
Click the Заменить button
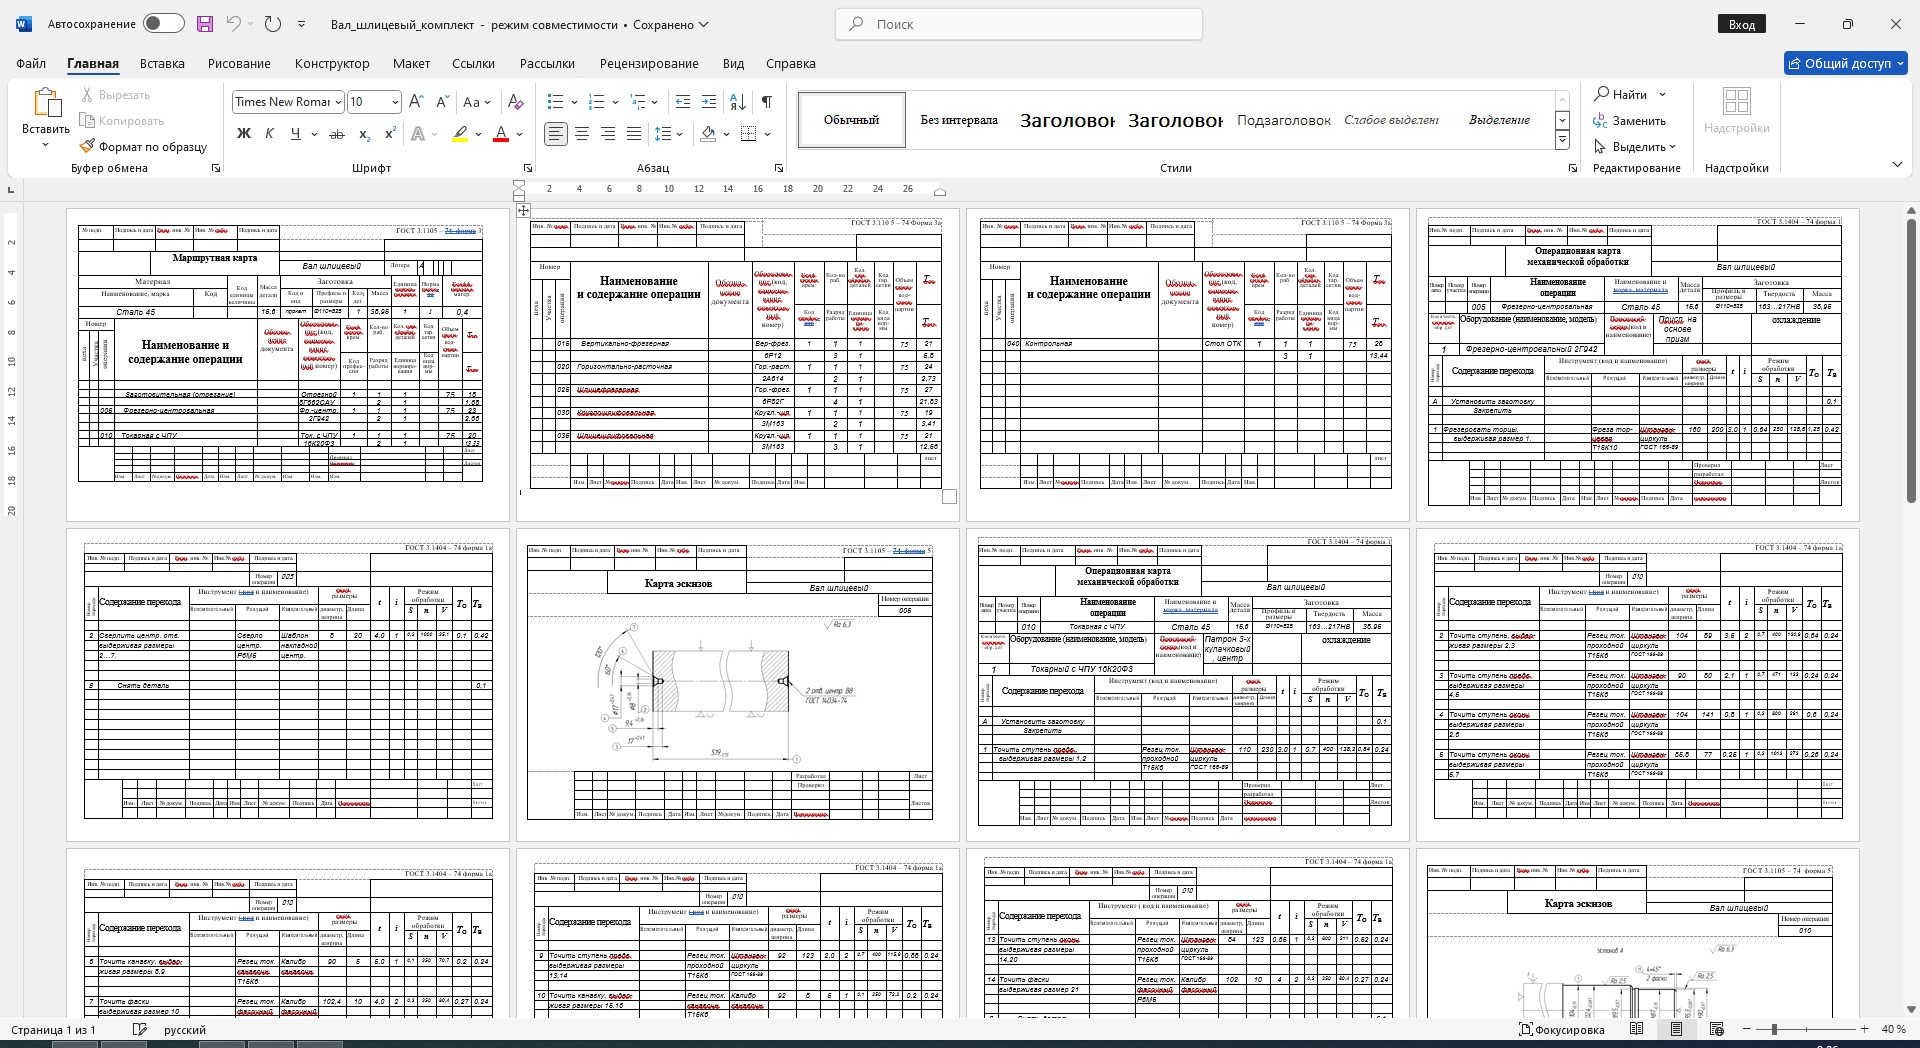1630,121
